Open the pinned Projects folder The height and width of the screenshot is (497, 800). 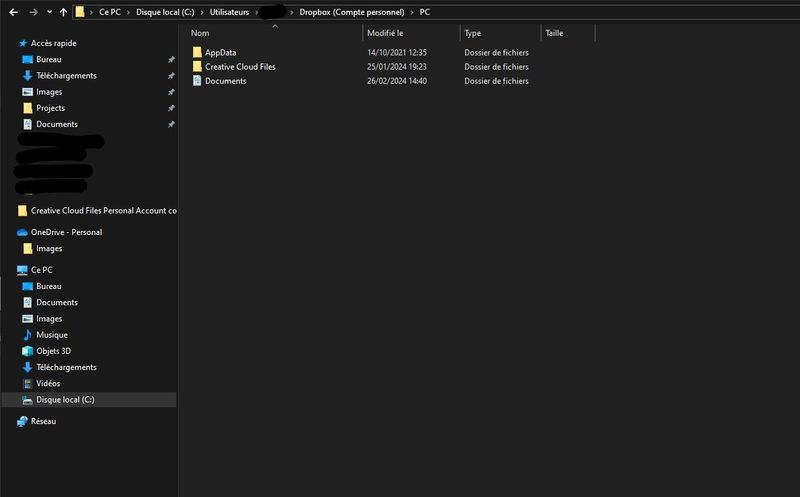(50, 108)
